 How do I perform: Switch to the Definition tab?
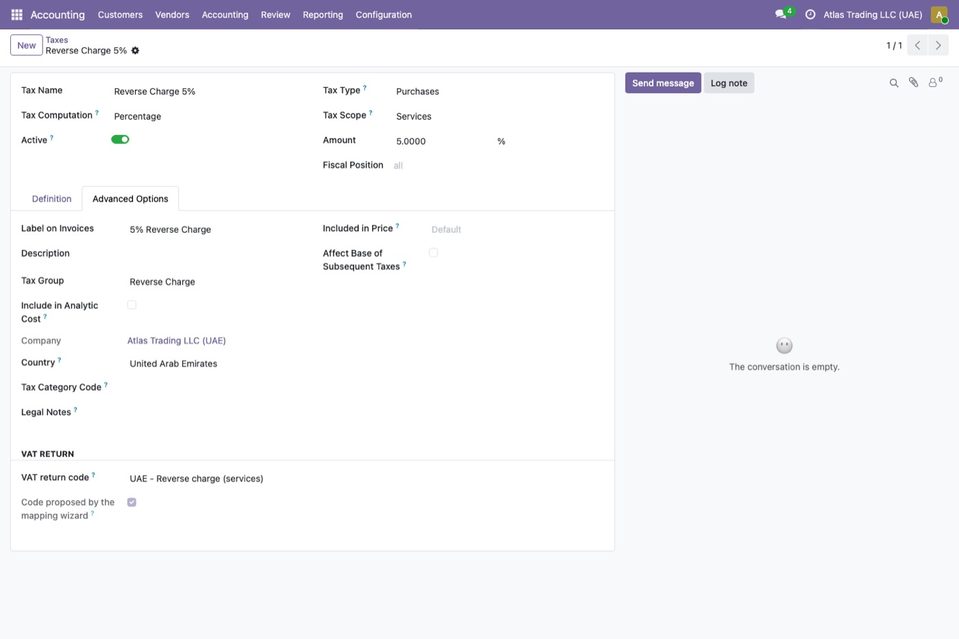coord(51,199)
